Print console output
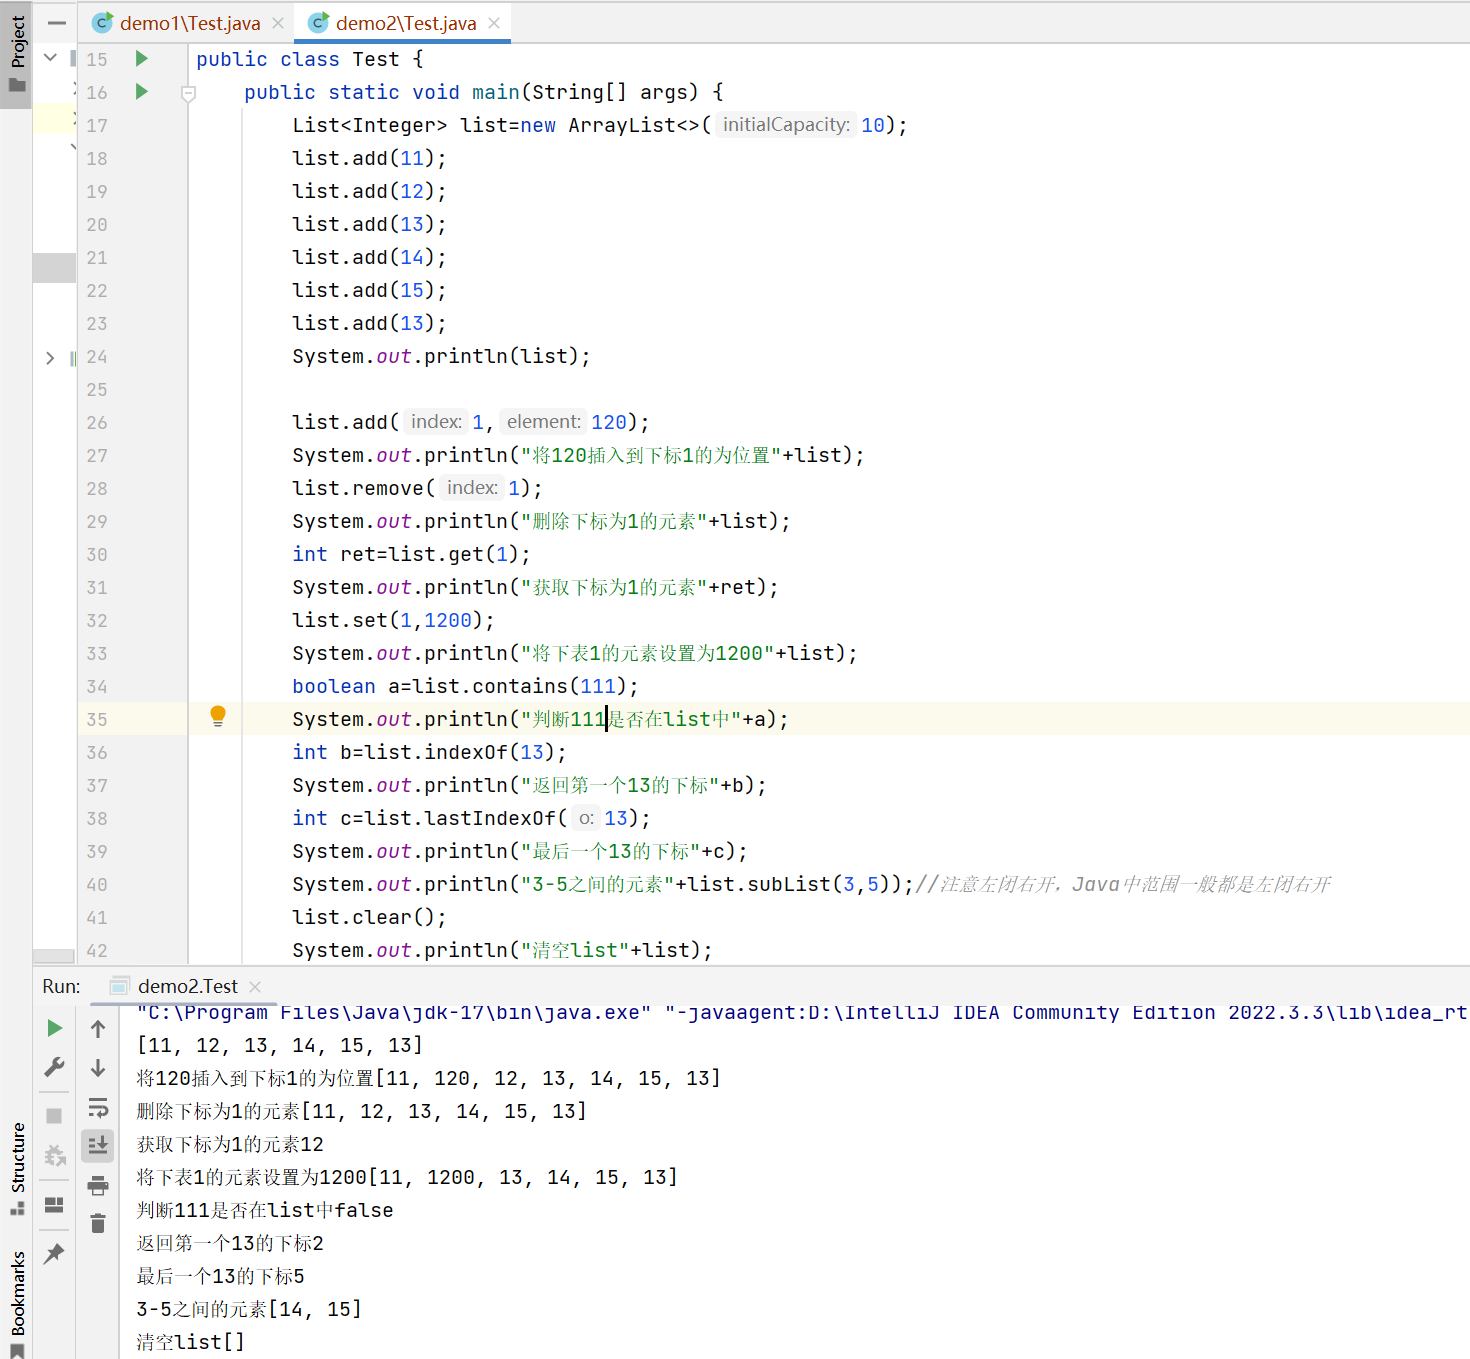The image size is (1470, 1359). [x=98, y=1186]
